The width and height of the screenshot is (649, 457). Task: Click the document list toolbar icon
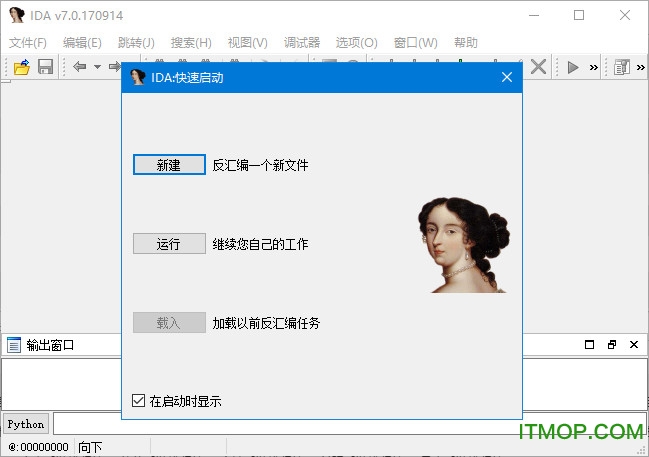click(x=621, y=67)
